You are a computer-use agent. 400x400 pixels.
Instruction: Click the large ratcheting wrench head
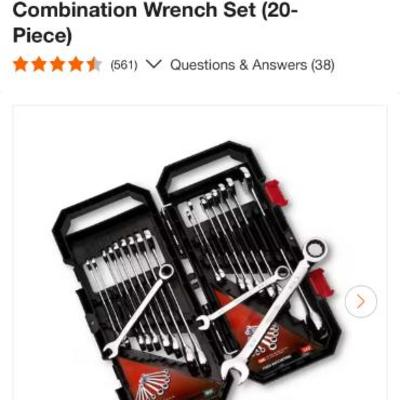[x=315, y=248]
